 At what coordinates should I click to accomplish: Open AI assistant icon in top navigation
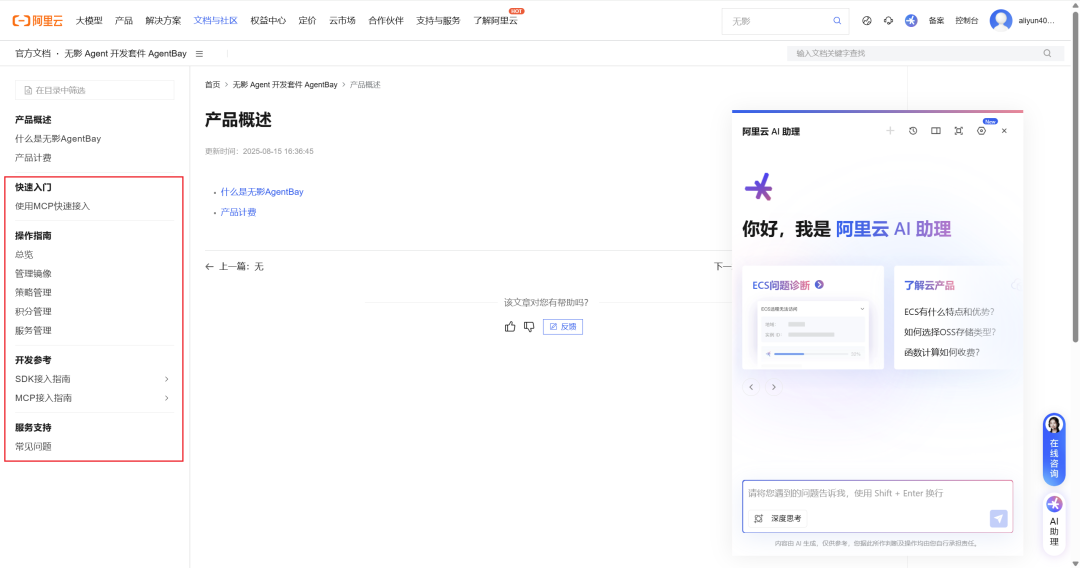(x=911, y=21)
